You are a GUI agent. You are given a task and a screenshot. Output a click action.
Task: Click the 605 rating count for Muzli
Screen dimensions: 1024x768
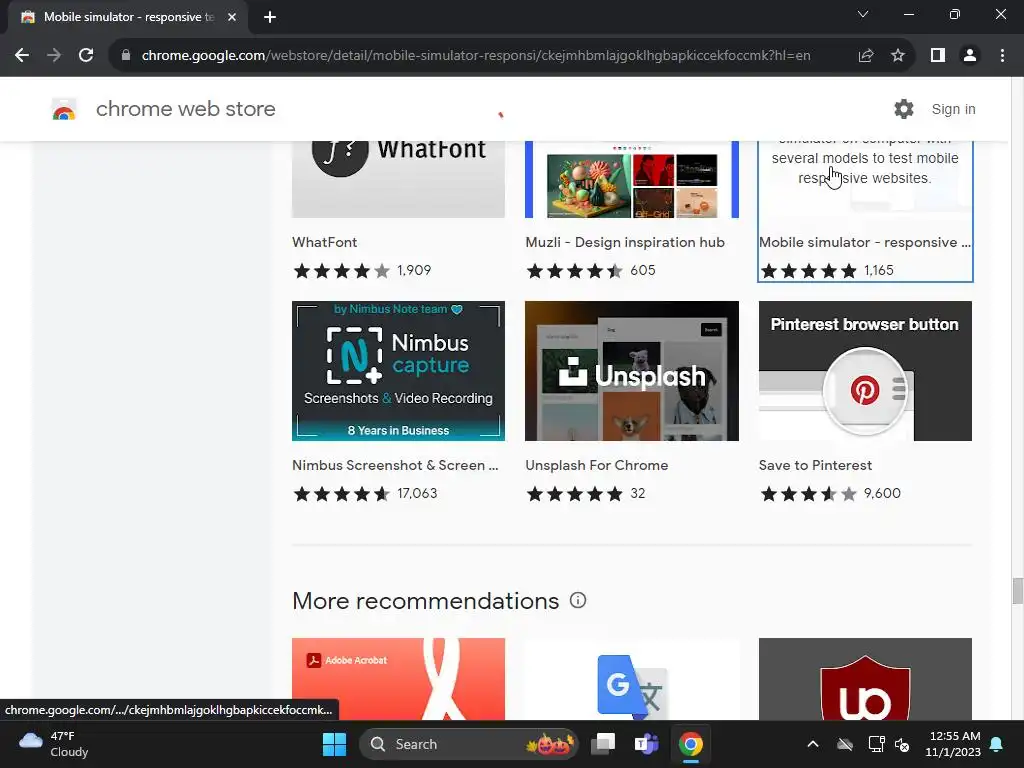point(643,270)
